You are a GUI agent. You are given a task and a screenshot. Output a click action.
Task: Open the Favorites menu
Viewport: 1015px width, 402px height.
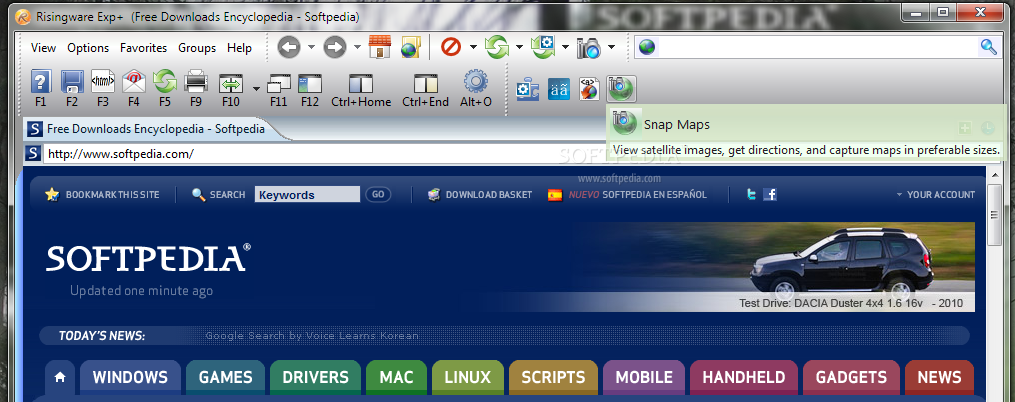(x=143, y=48)
